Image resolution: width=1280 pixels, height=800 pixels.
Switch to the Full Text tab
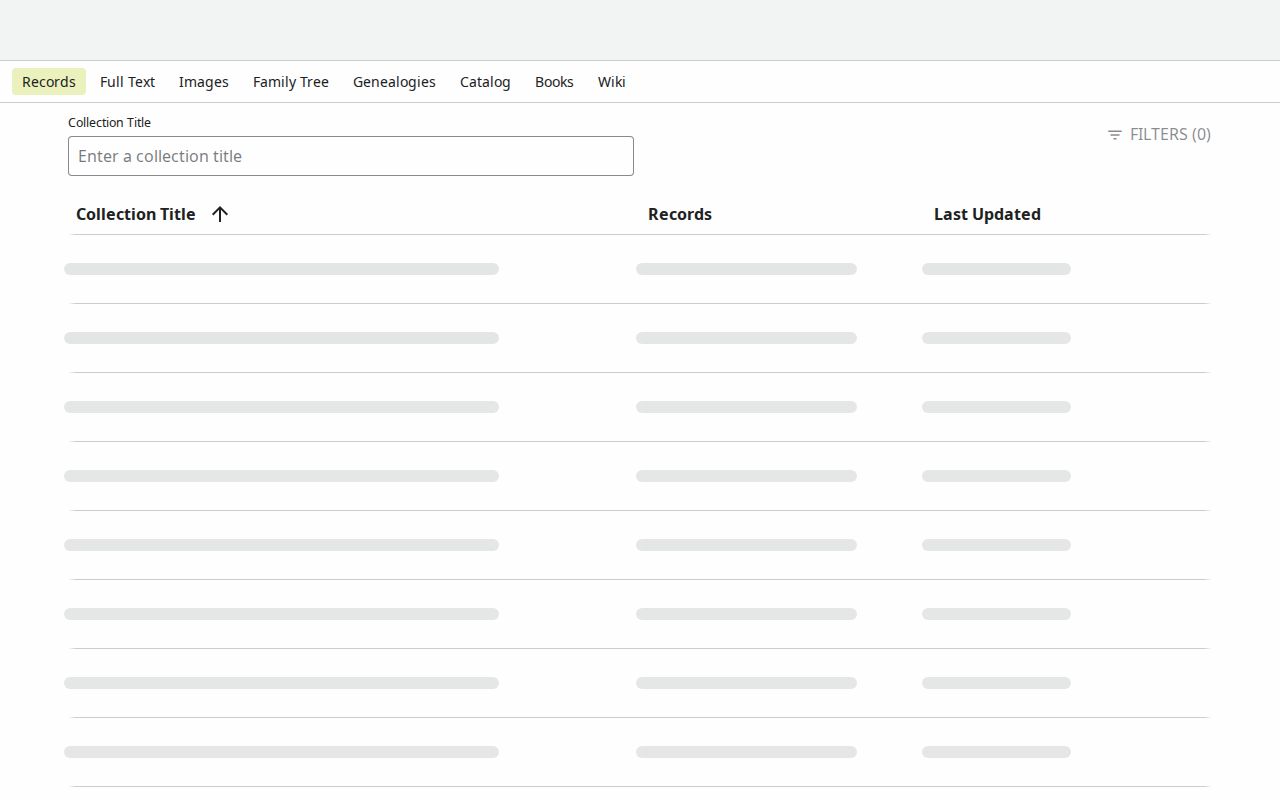(127, 82)
